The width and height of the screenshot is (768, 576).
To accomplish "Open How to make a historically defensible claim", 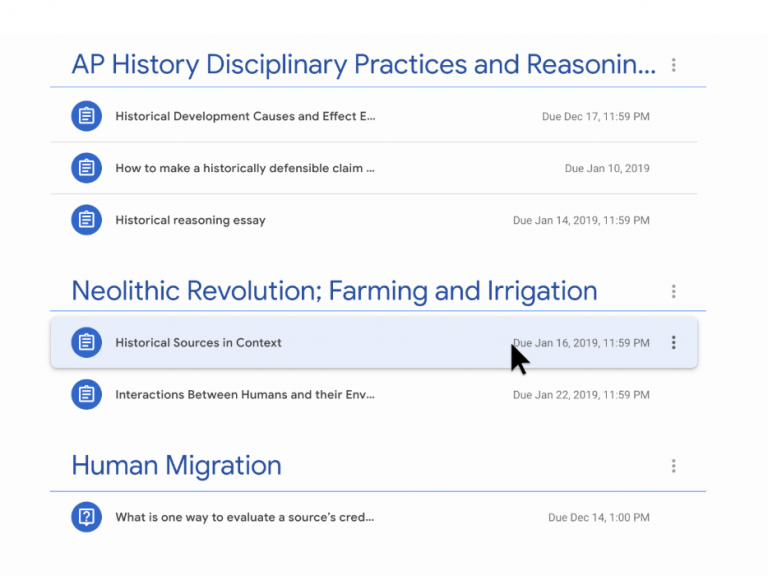I will click(245, 168).
